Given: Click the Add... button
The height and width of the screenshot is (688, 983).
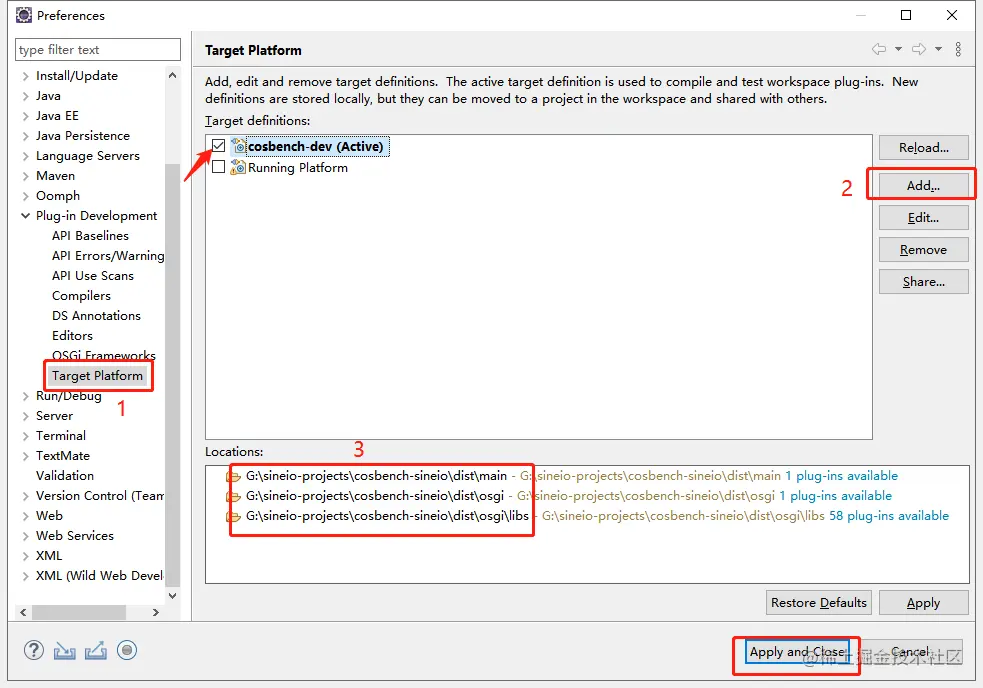Looking at the screenshot, I should [x=923, y=186].
